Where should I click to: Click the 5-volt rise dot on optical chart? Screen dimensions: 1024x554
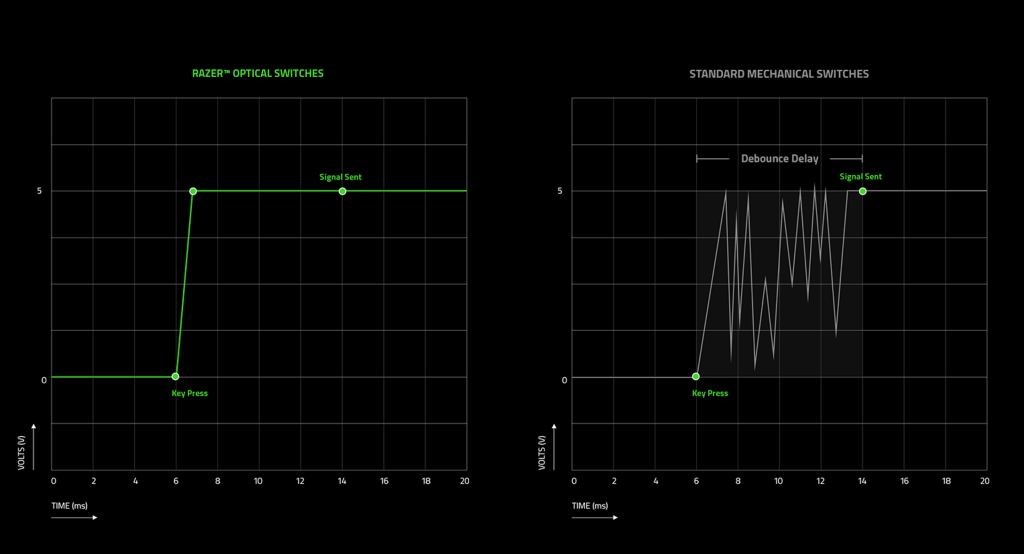193,191
